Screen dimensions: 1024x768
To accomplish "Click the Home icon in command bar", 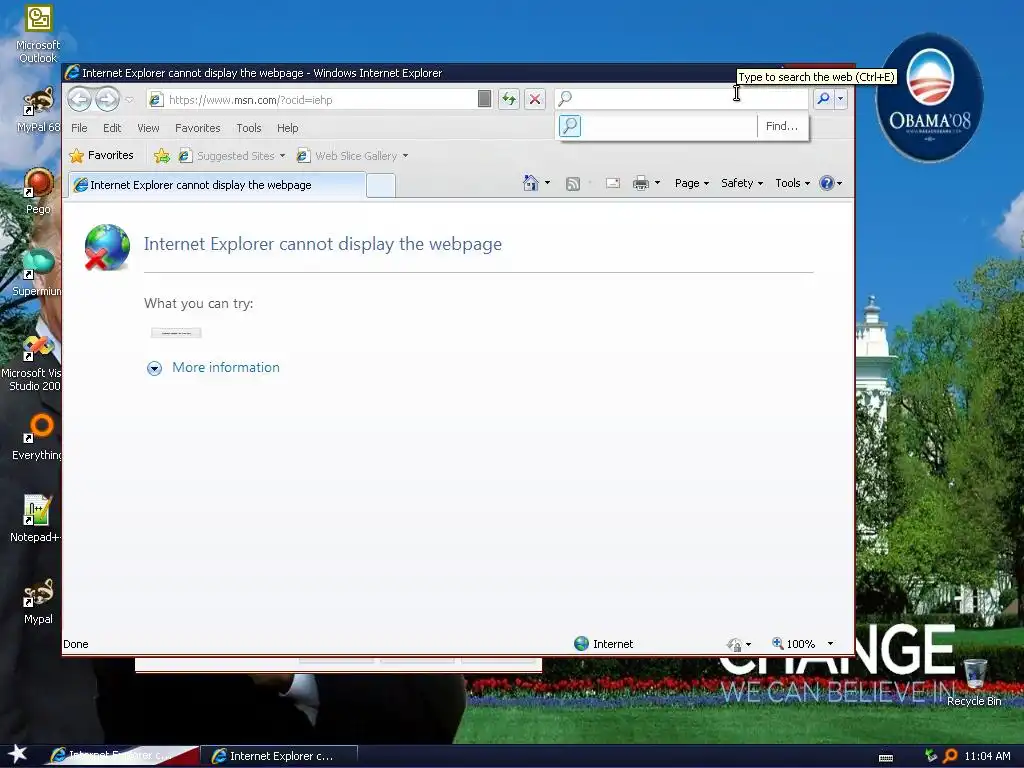I will [x=531, y=183].
